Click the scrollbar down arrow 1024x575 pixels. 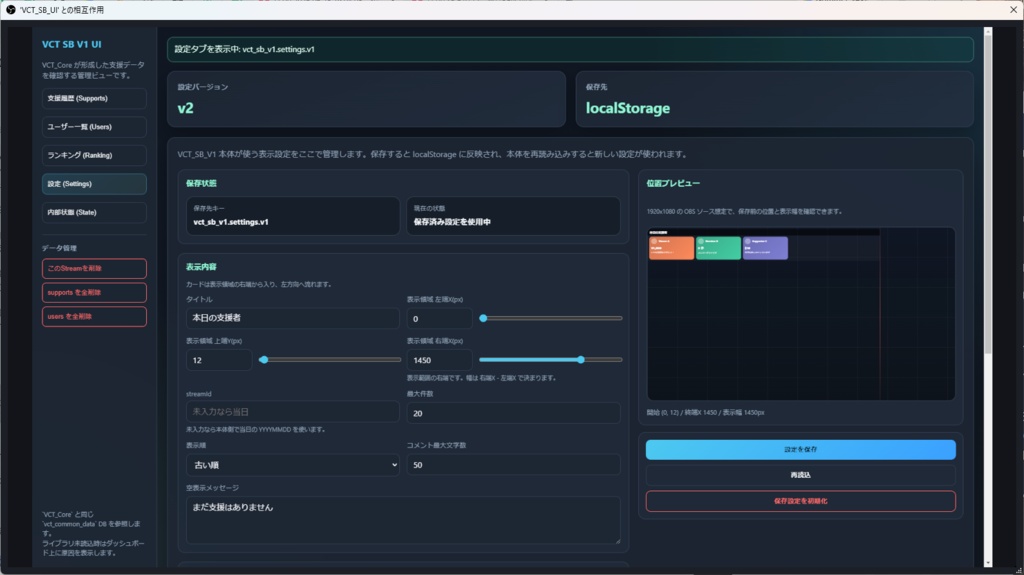click(x=988, y=563)
